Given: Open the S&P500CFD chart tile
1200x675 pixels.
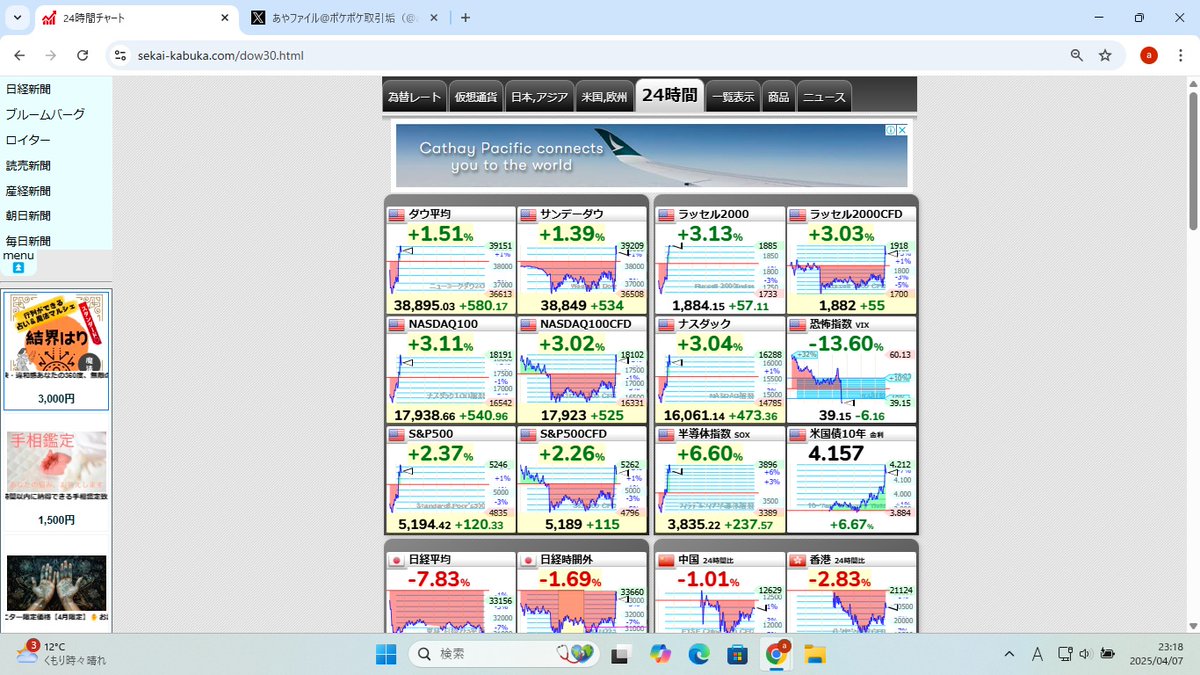Looking at the screenshot, I should pos(583,480).
